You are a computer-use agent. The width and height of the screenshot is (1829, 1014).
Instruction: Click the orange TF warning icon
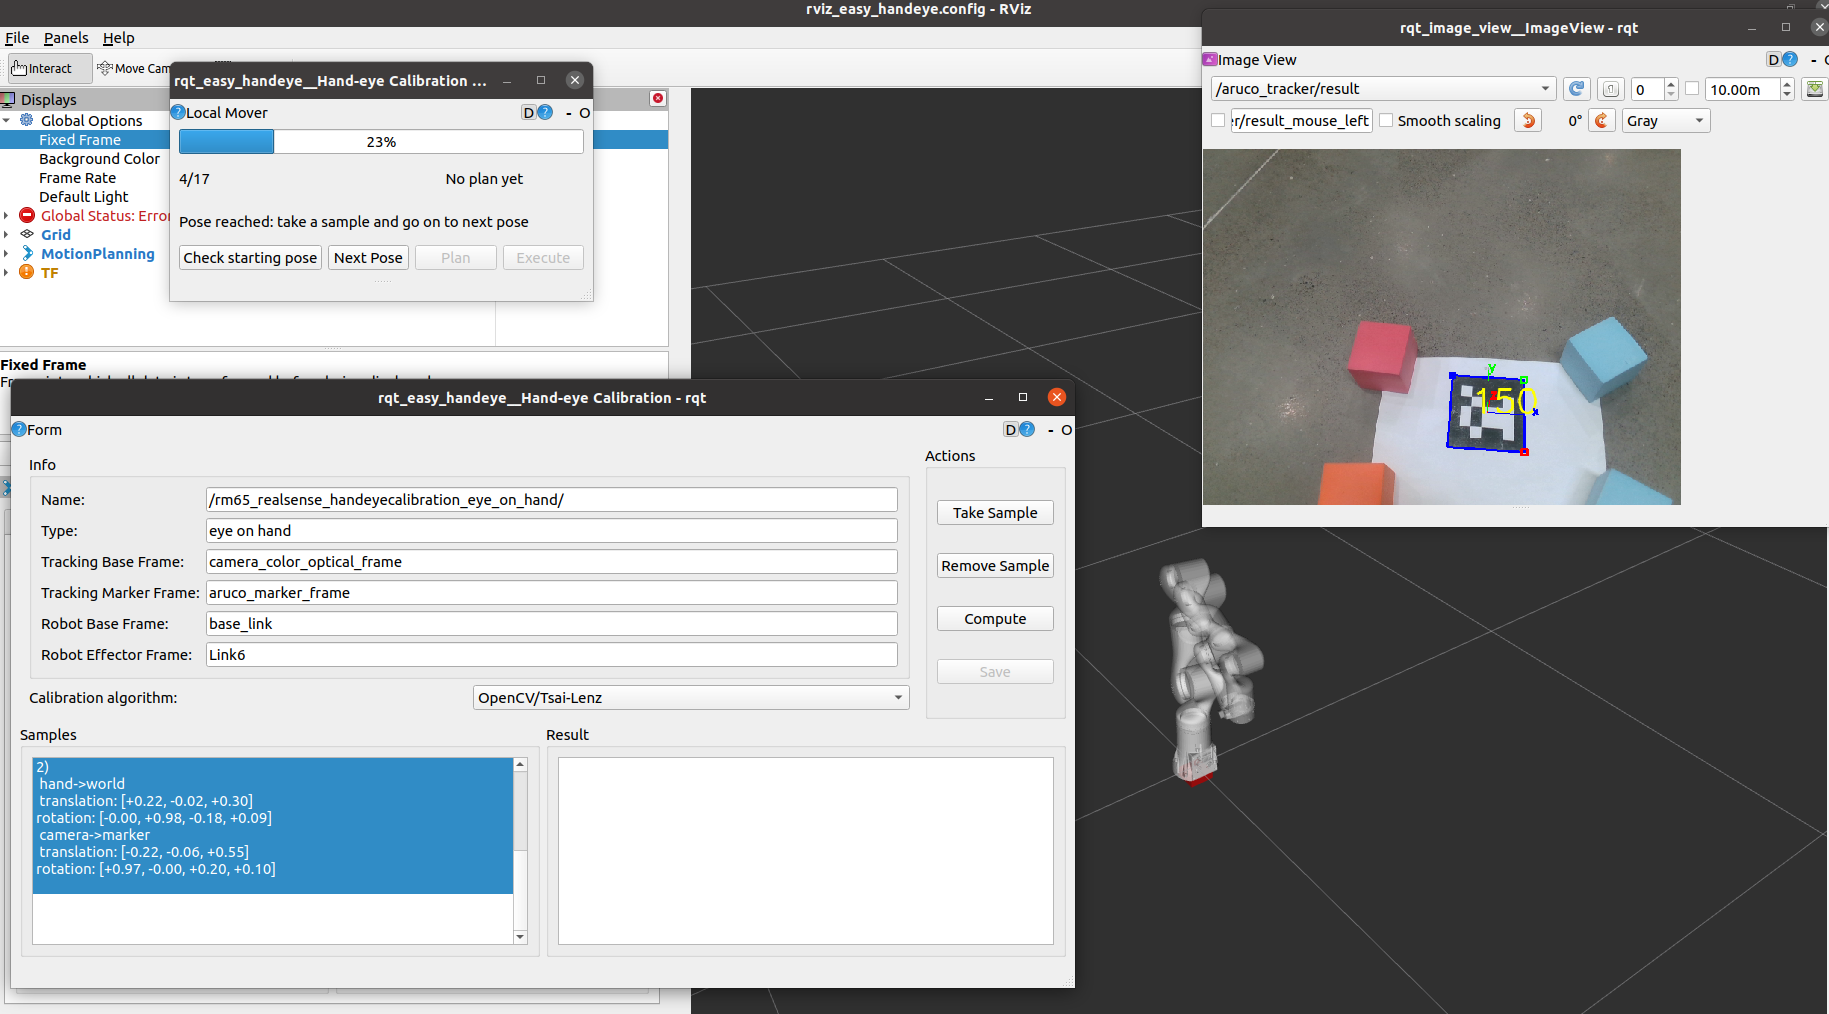pyautogui.click(x=27, y=272)
